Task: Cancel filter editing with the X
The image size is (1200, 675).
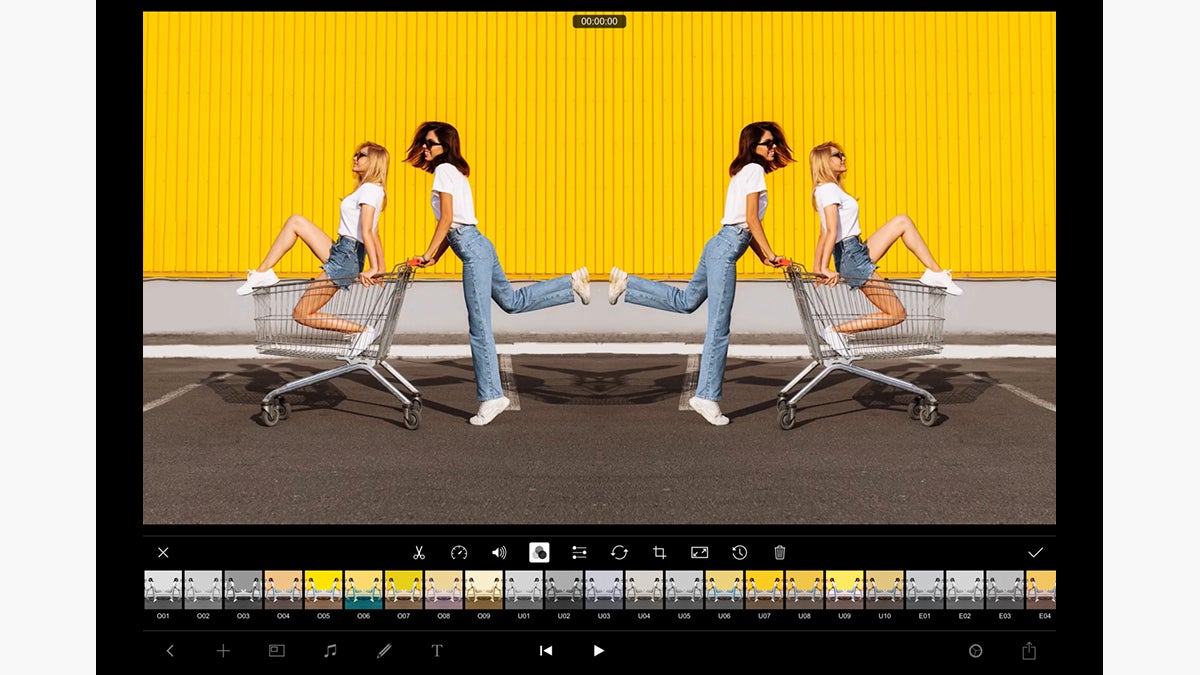Action: click(x=163, y=551)
